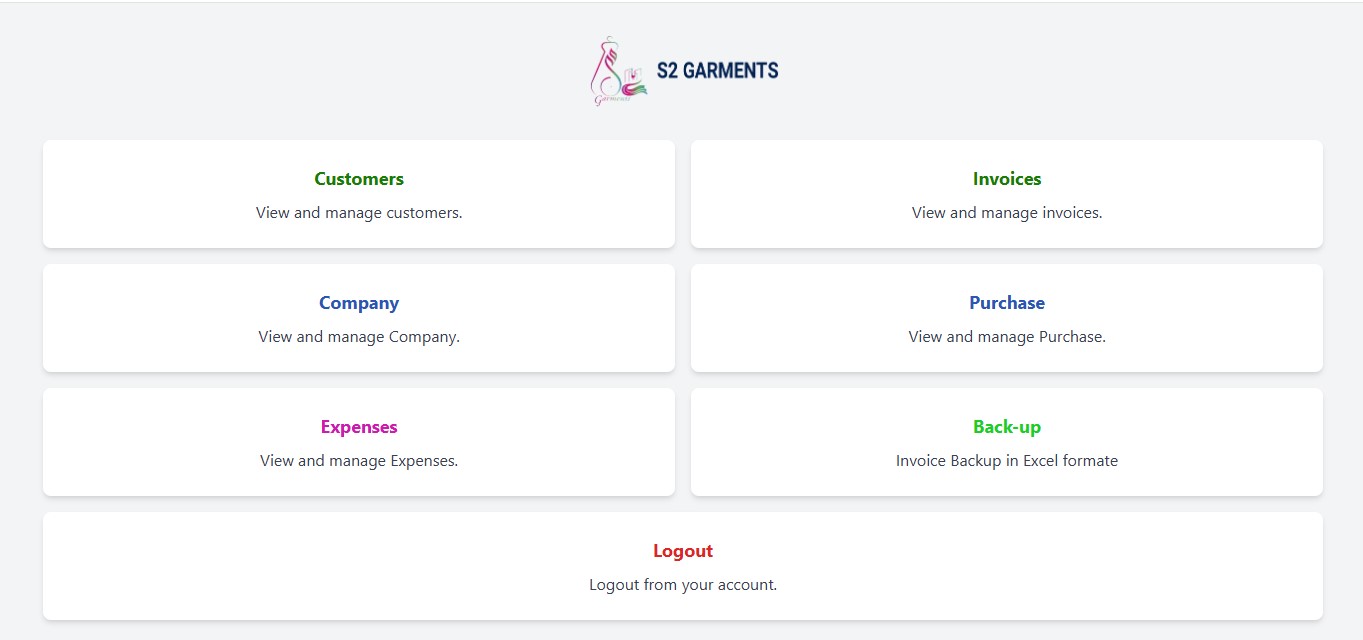Click Logout to sign out
The image size is (1363, 640).
pos(682,565)
